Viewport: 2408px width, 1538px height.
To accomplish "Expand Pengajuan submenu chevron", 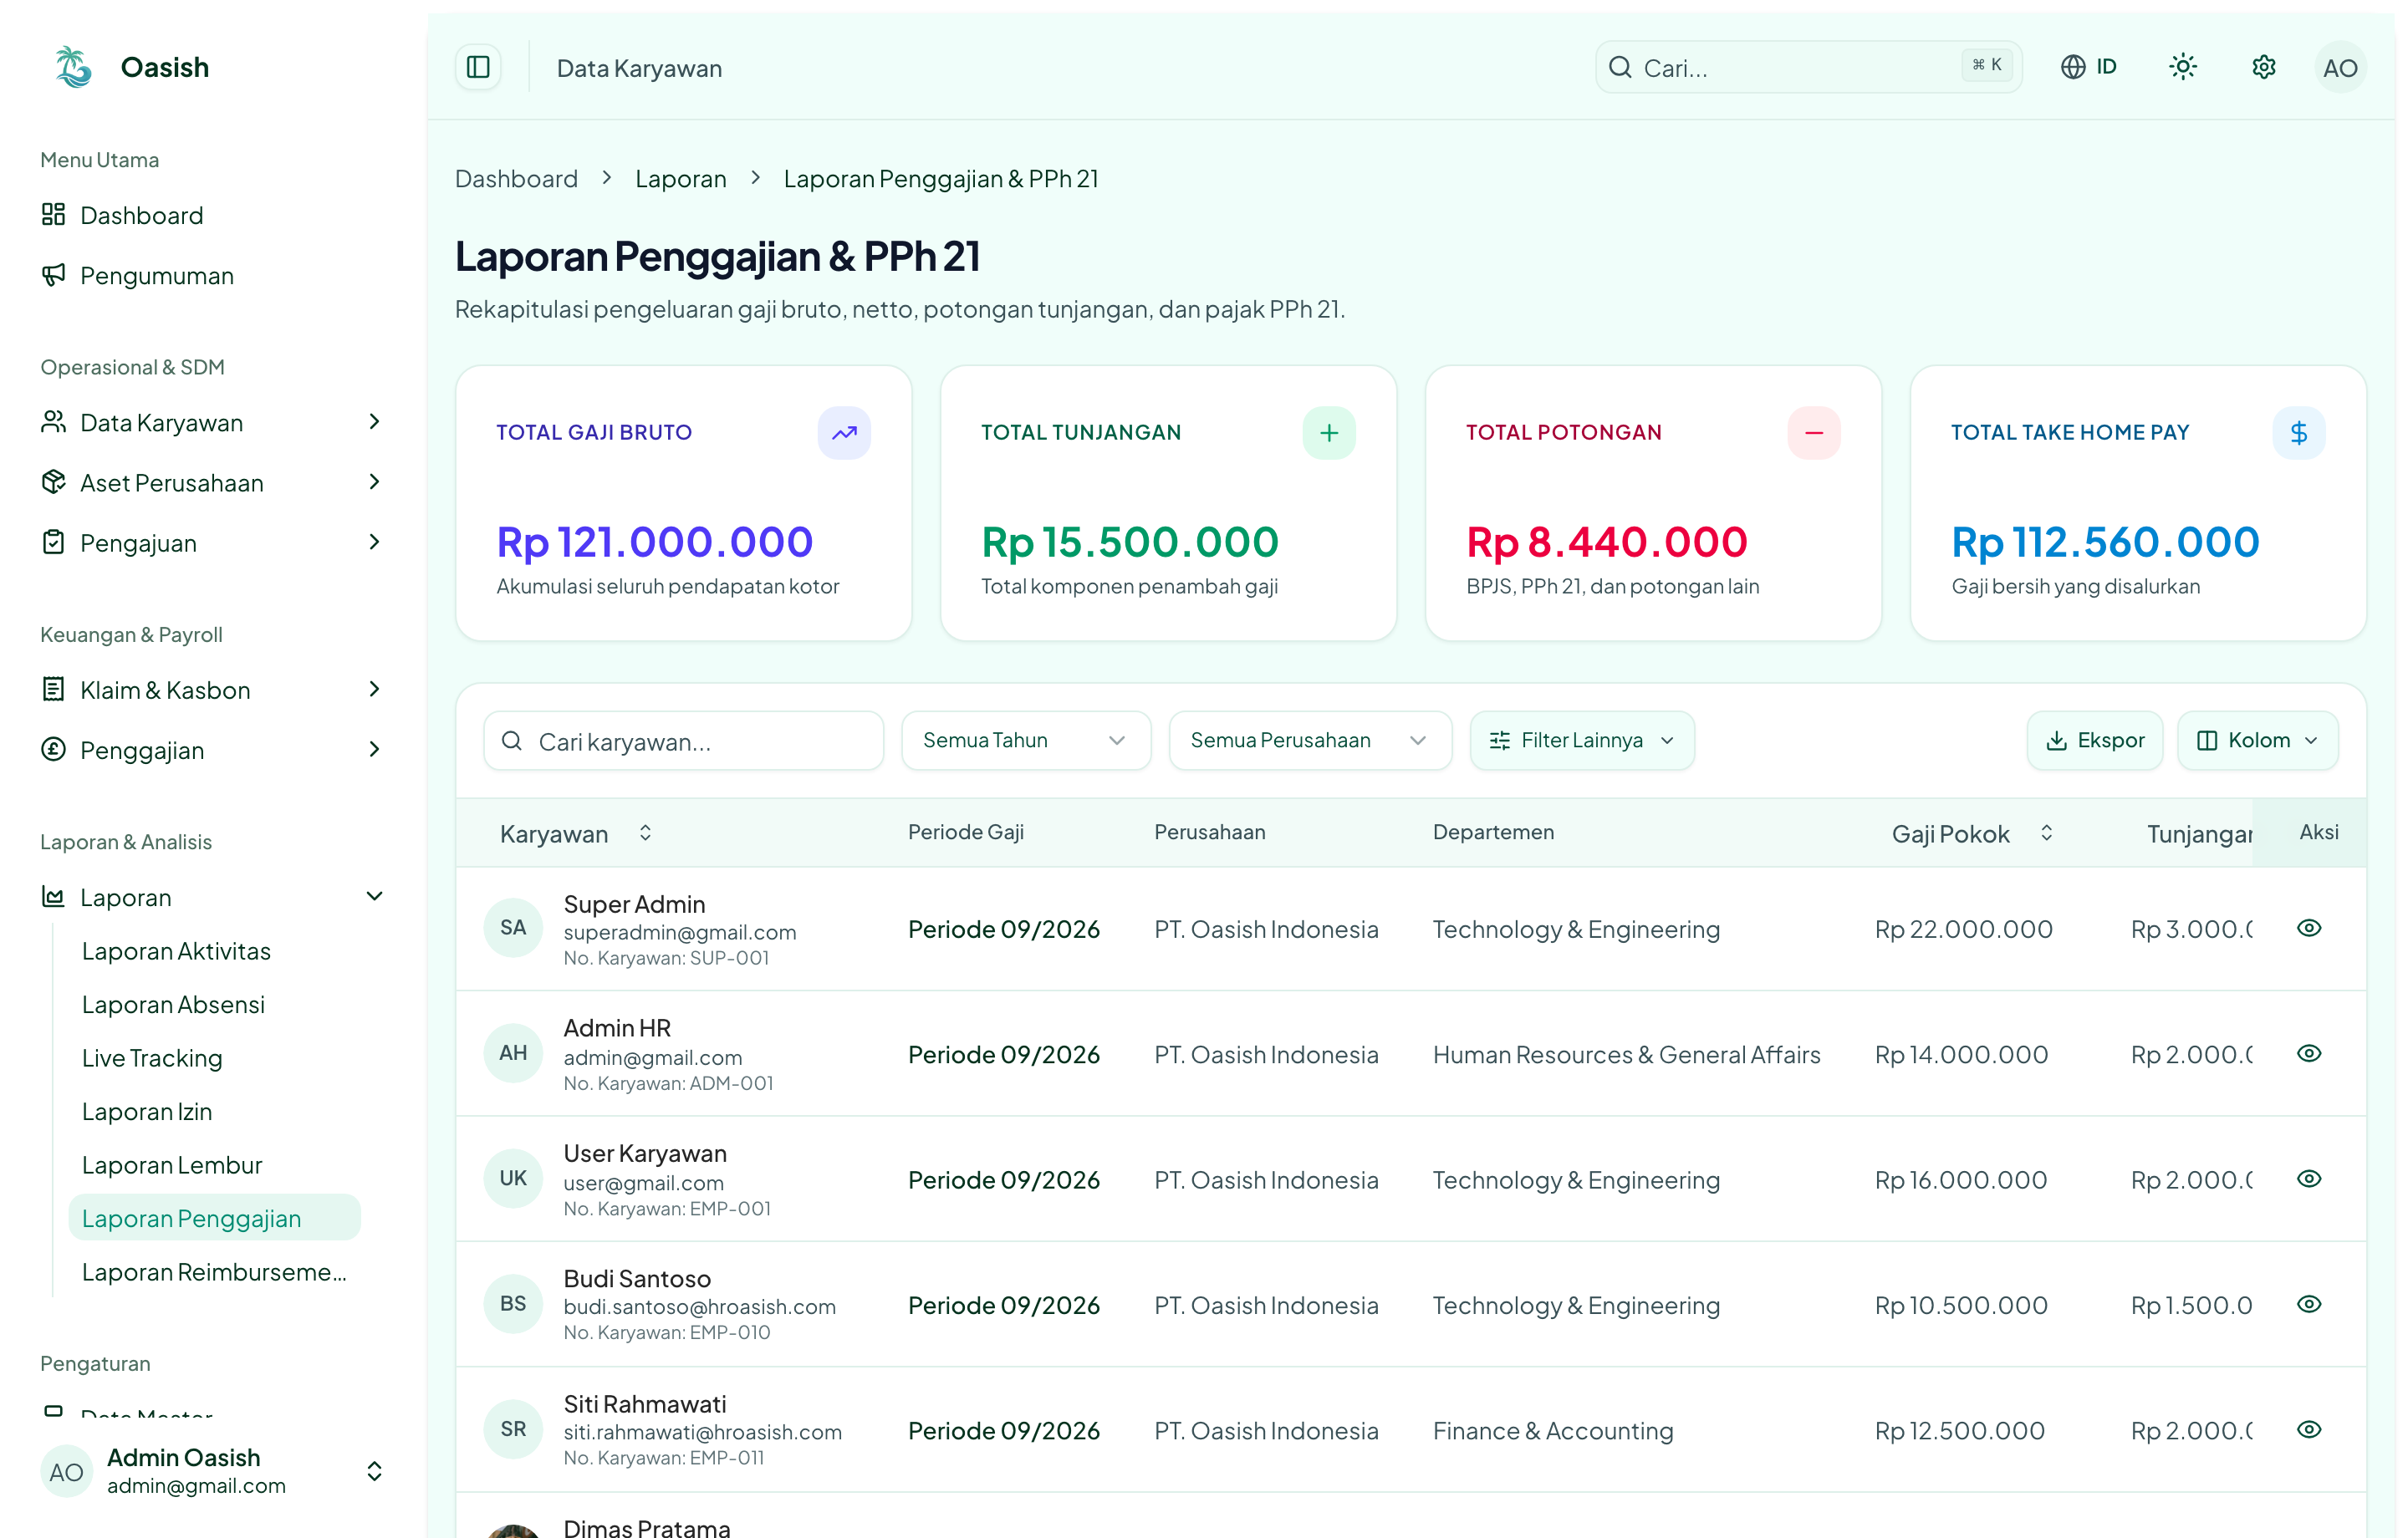I will tap(374, 542).
